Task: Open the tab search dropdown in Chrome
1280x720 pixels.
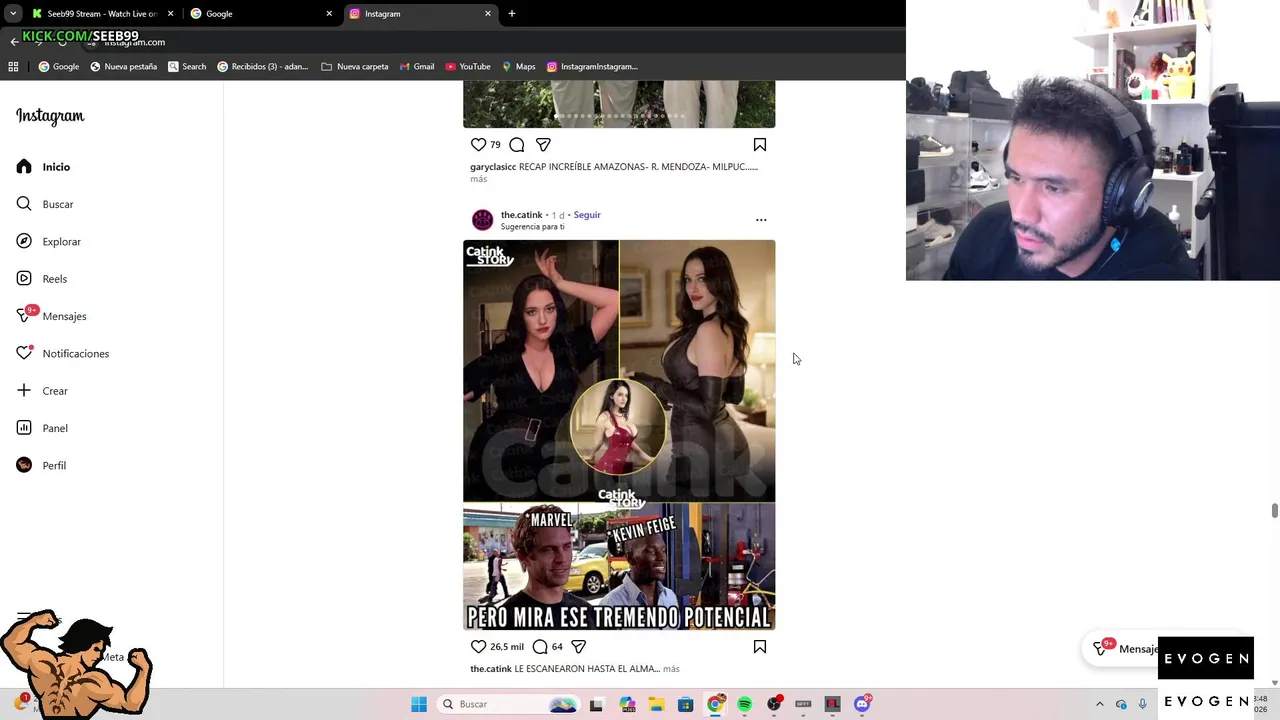Action: (13, 13)
